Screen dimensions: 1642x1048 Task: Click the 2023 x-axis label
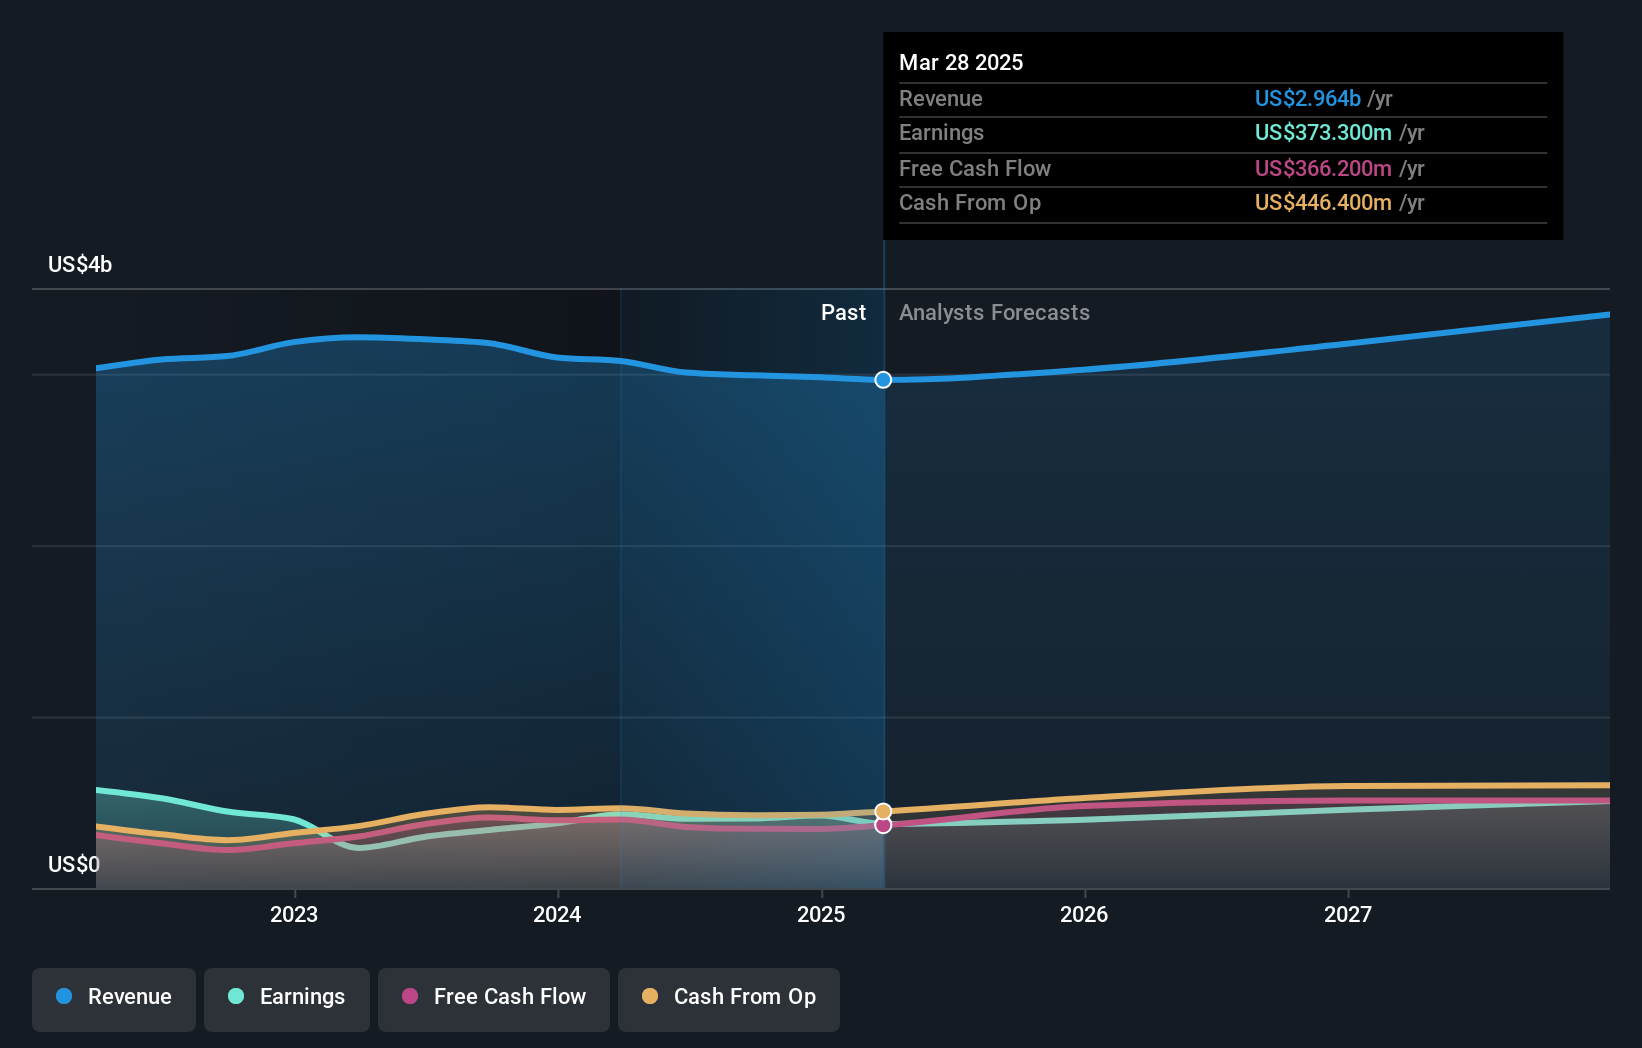point(294,914)
